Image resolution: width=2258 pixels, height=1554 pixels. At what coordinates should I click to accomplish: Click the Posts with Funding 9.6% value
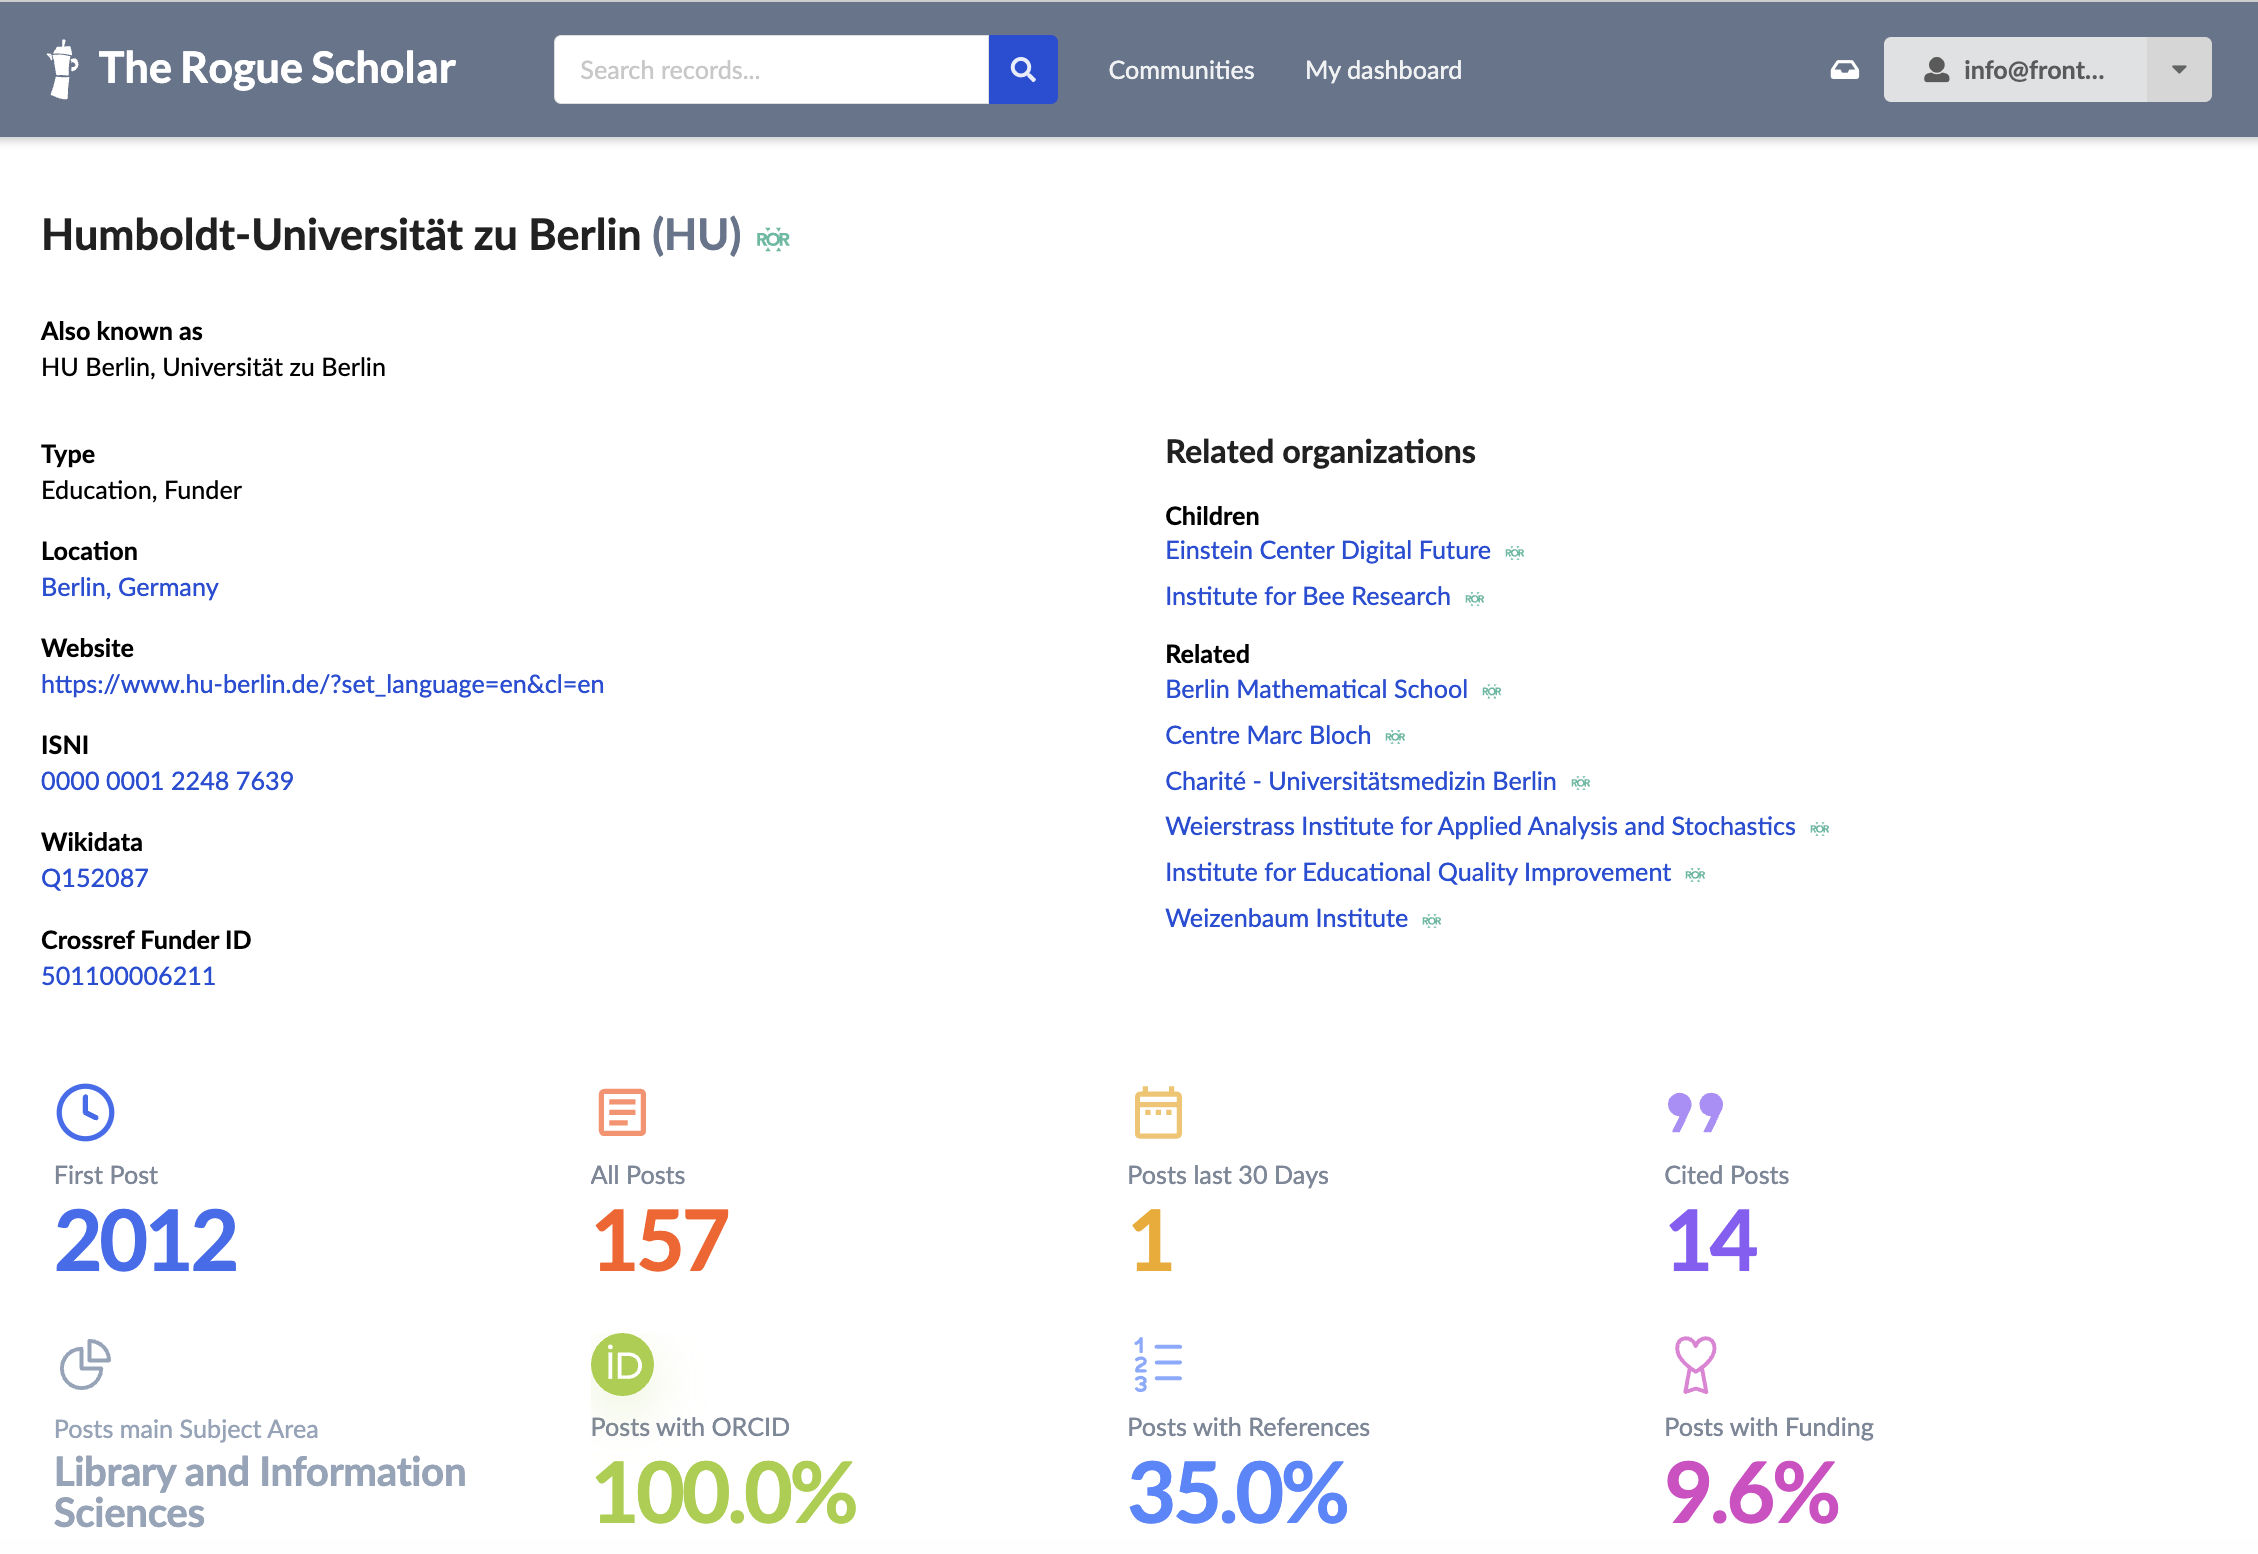point(1752,1492)
